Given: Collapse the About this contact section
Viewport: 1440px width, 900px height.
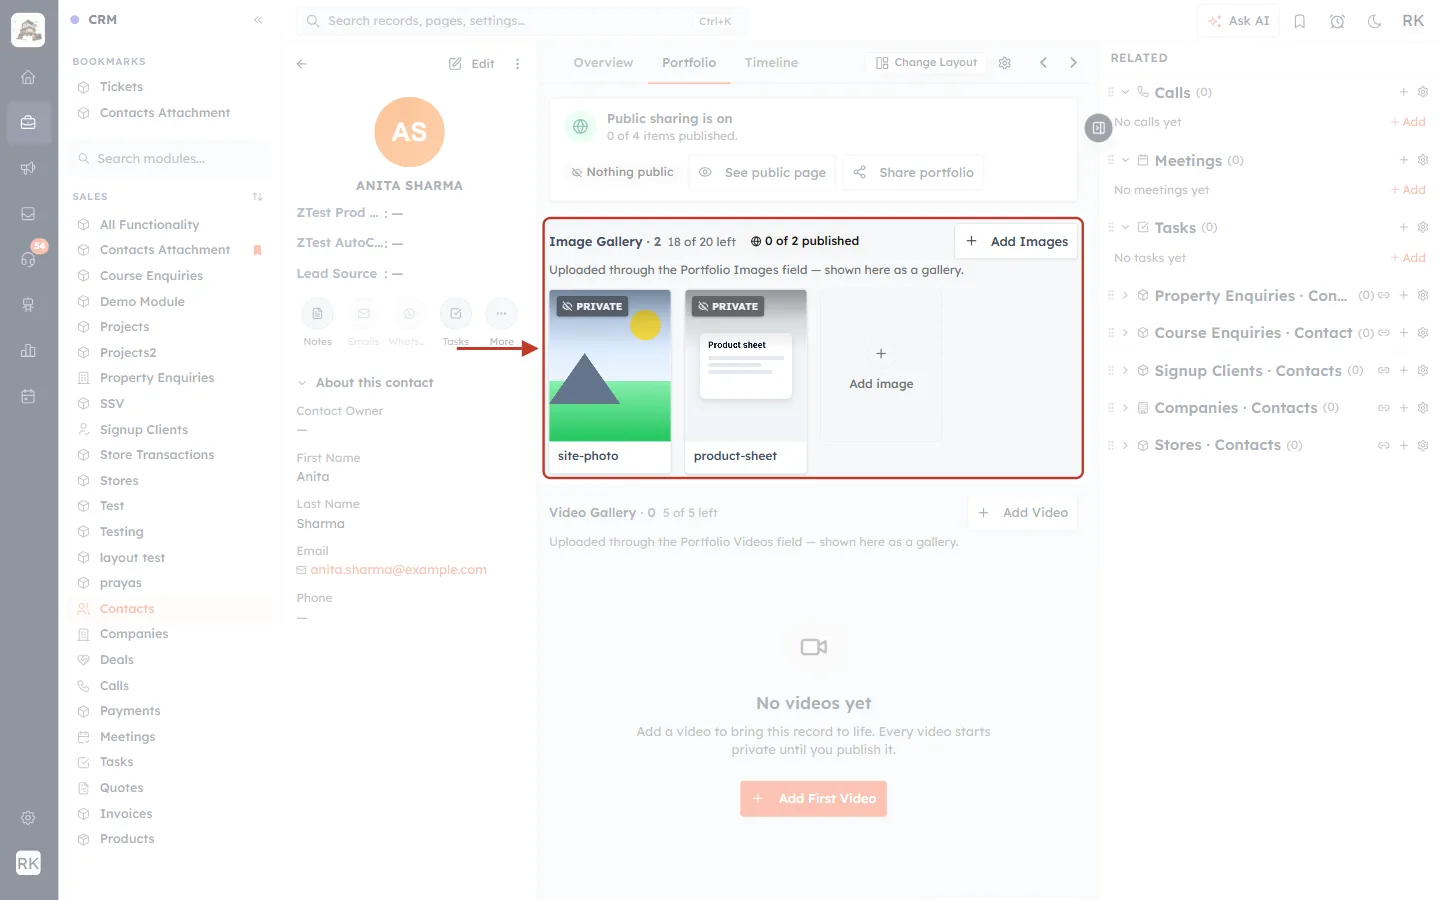Looking at the screenshot, I should [302, 383].
